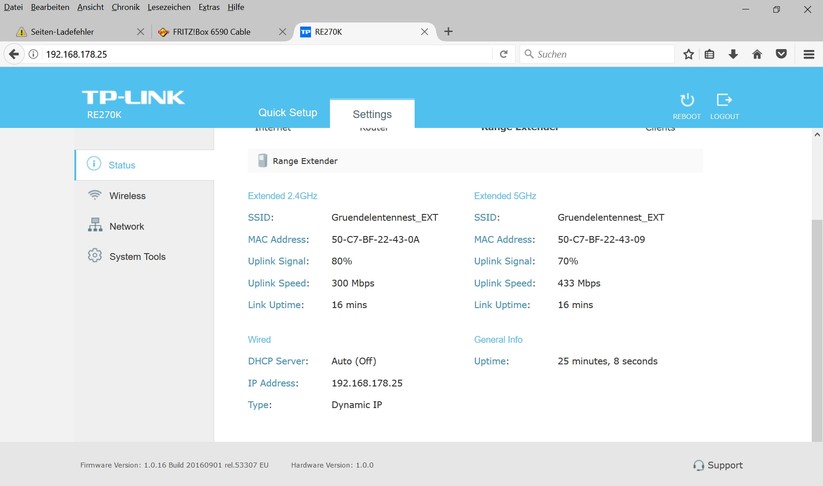Close the Seiten-Ladefehler tab
The image size is (823, 486).
(140, 31)
